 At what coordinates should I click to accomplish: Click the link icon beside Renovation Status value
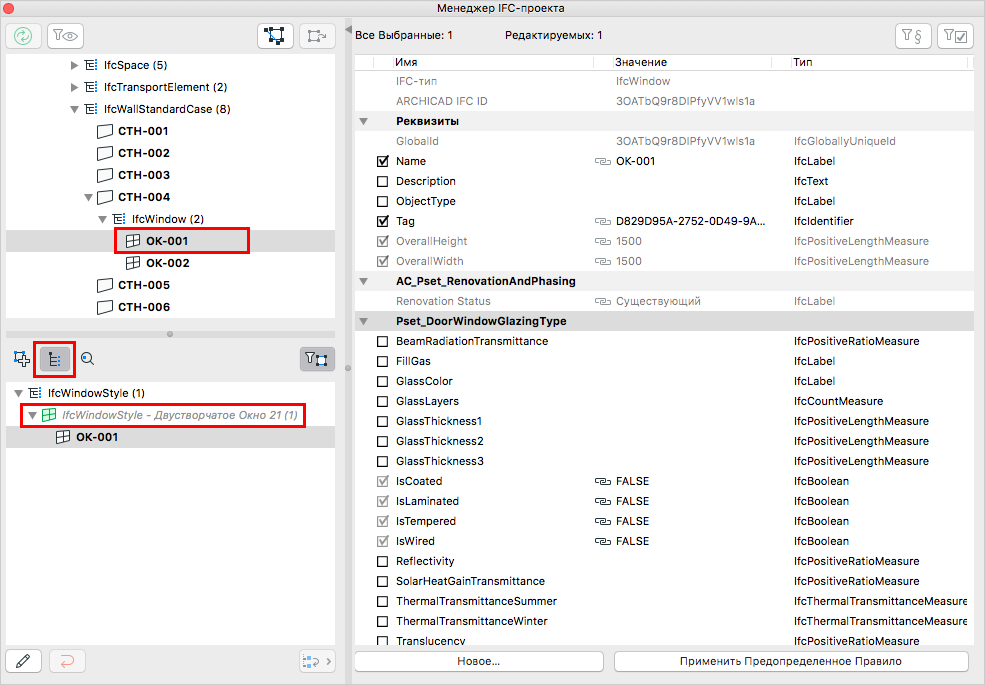[602, 302]
